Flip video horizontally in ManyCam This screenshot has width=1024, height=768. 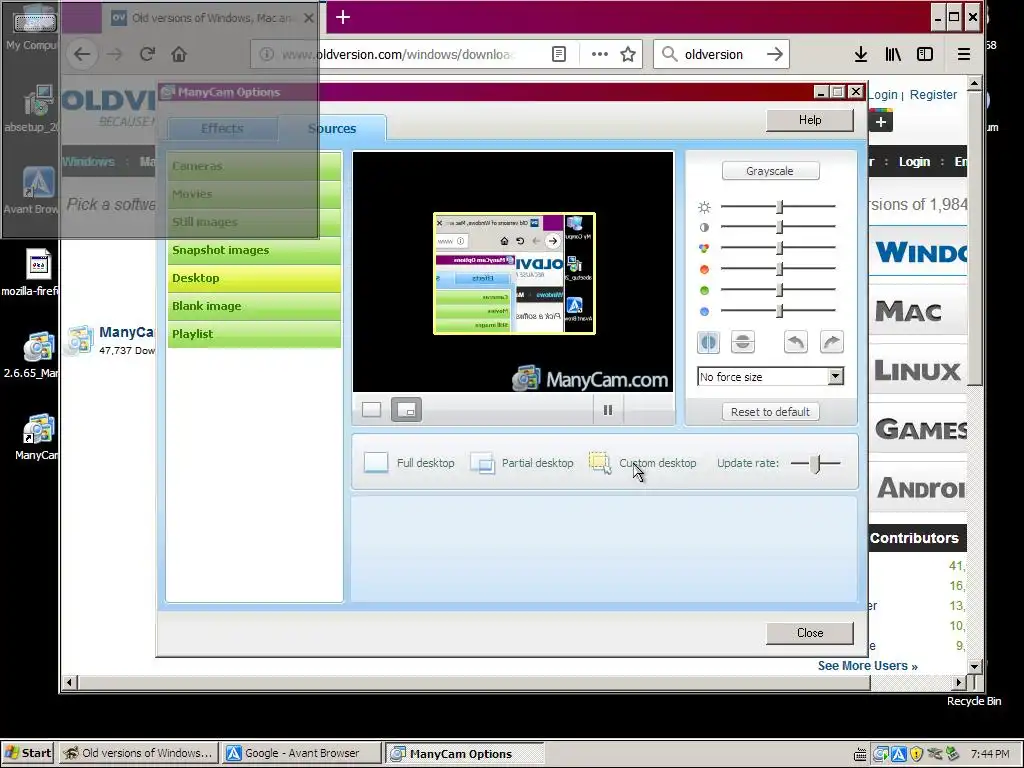point(709,342)
